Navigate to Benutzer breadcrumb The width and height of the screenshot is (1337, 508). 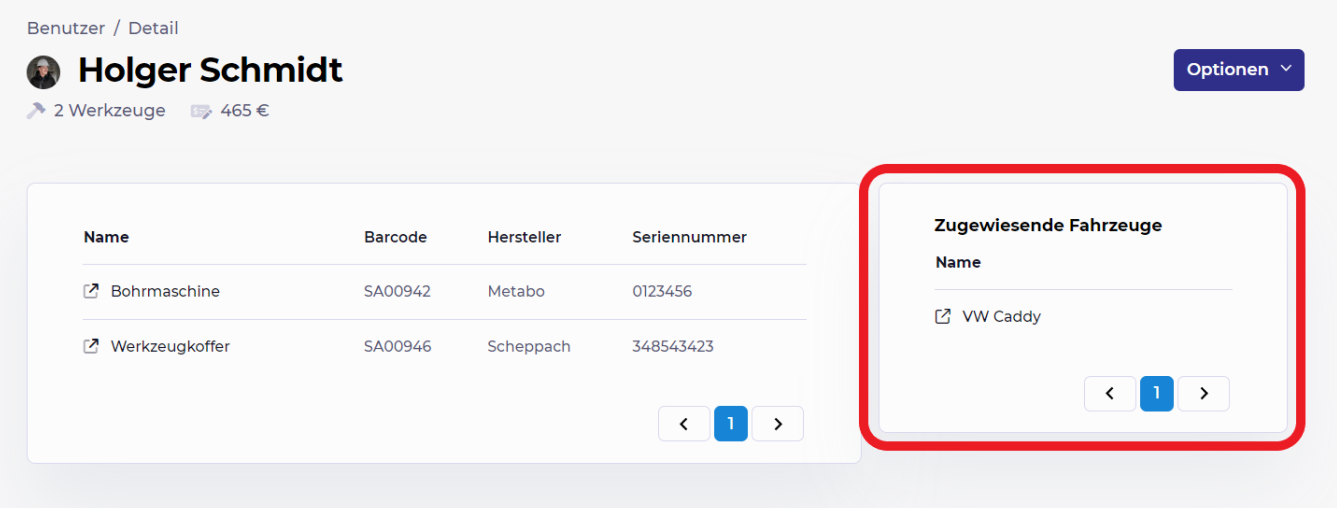click(x=66, y=28)
